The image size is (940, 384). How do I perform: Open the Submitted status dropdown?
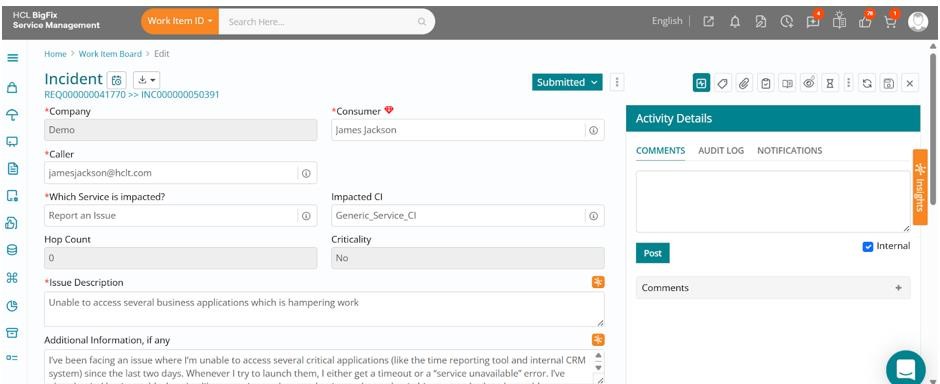coord(567,83)
